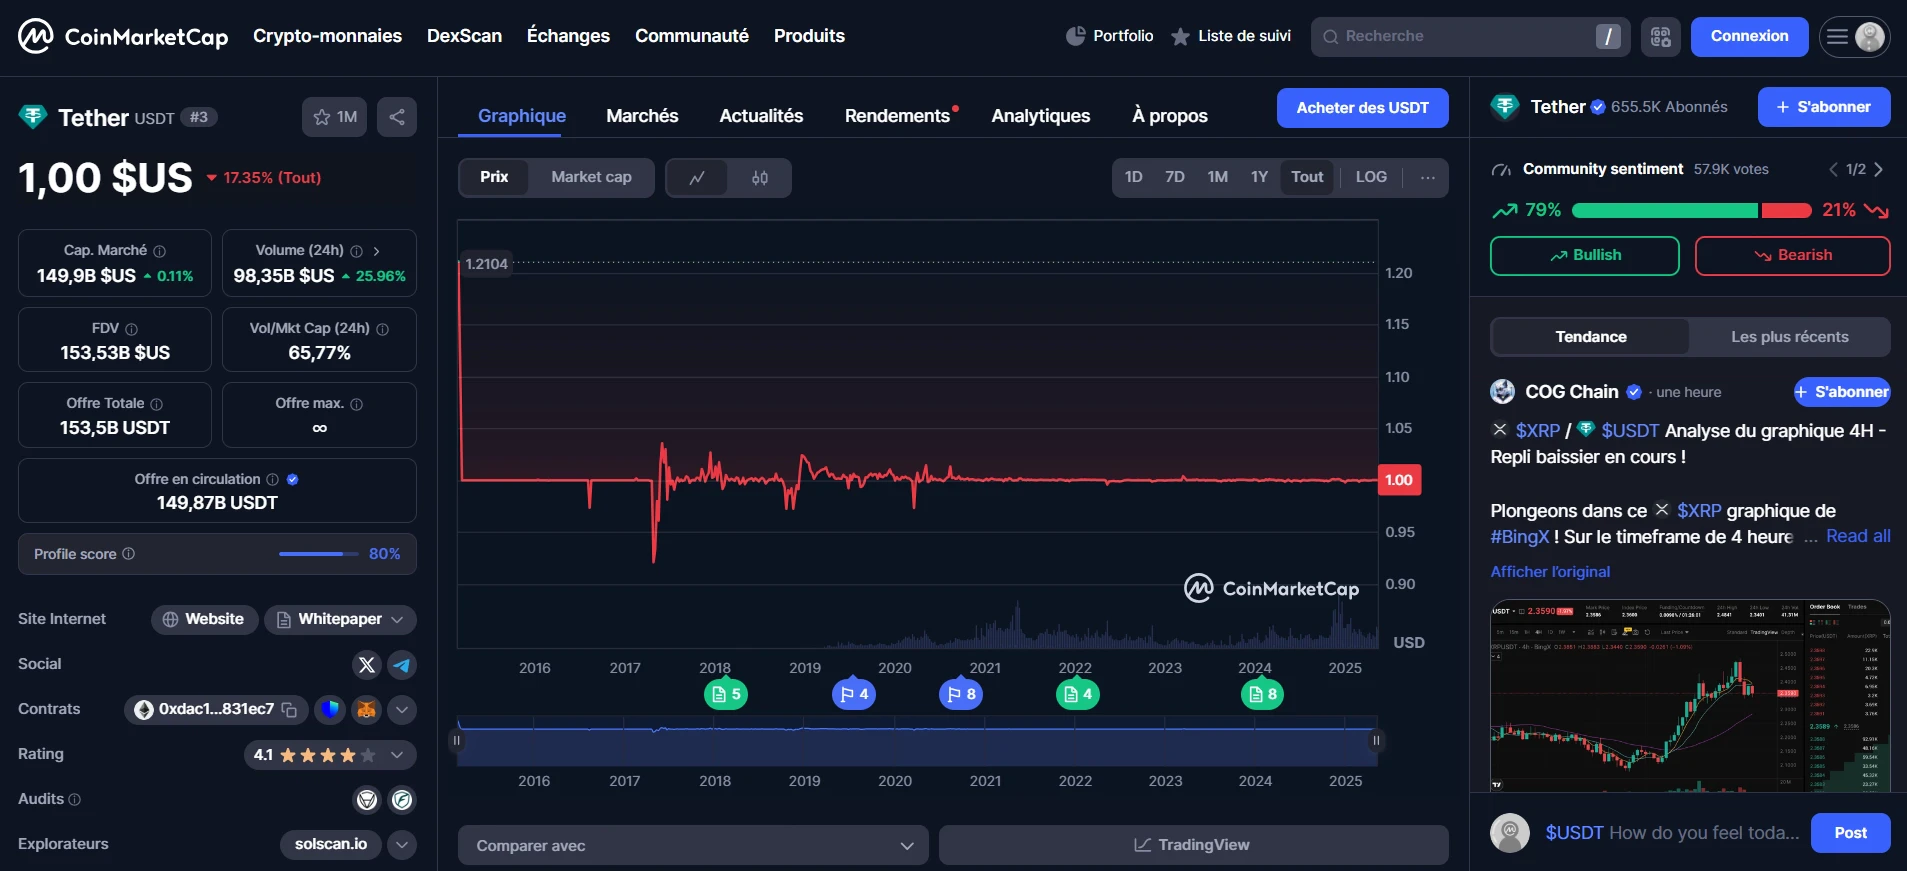Open Tether's X (Twitter) social link
This screenshot has width=1907, height=871.
click(x=367, y=665)
